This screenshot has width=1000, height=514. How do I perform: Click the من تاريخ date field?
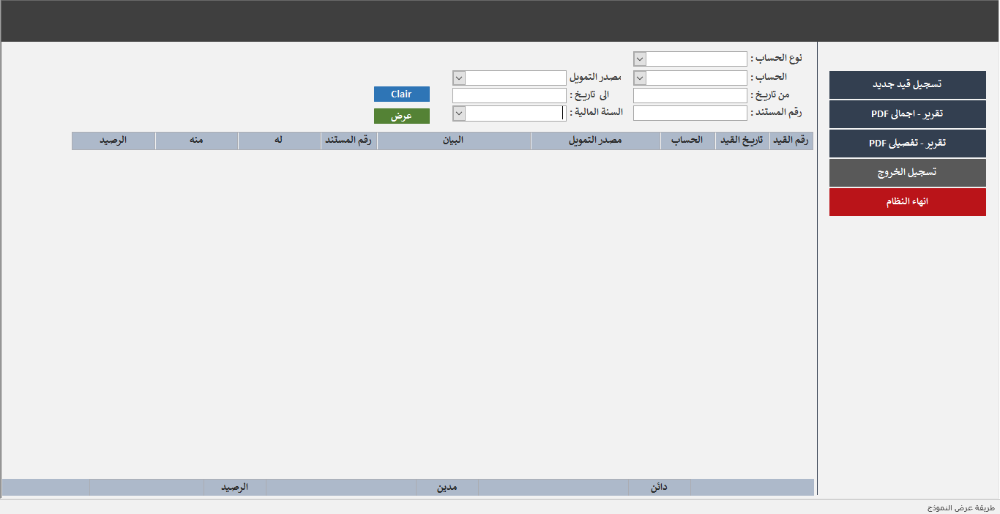tap(690, 96)
